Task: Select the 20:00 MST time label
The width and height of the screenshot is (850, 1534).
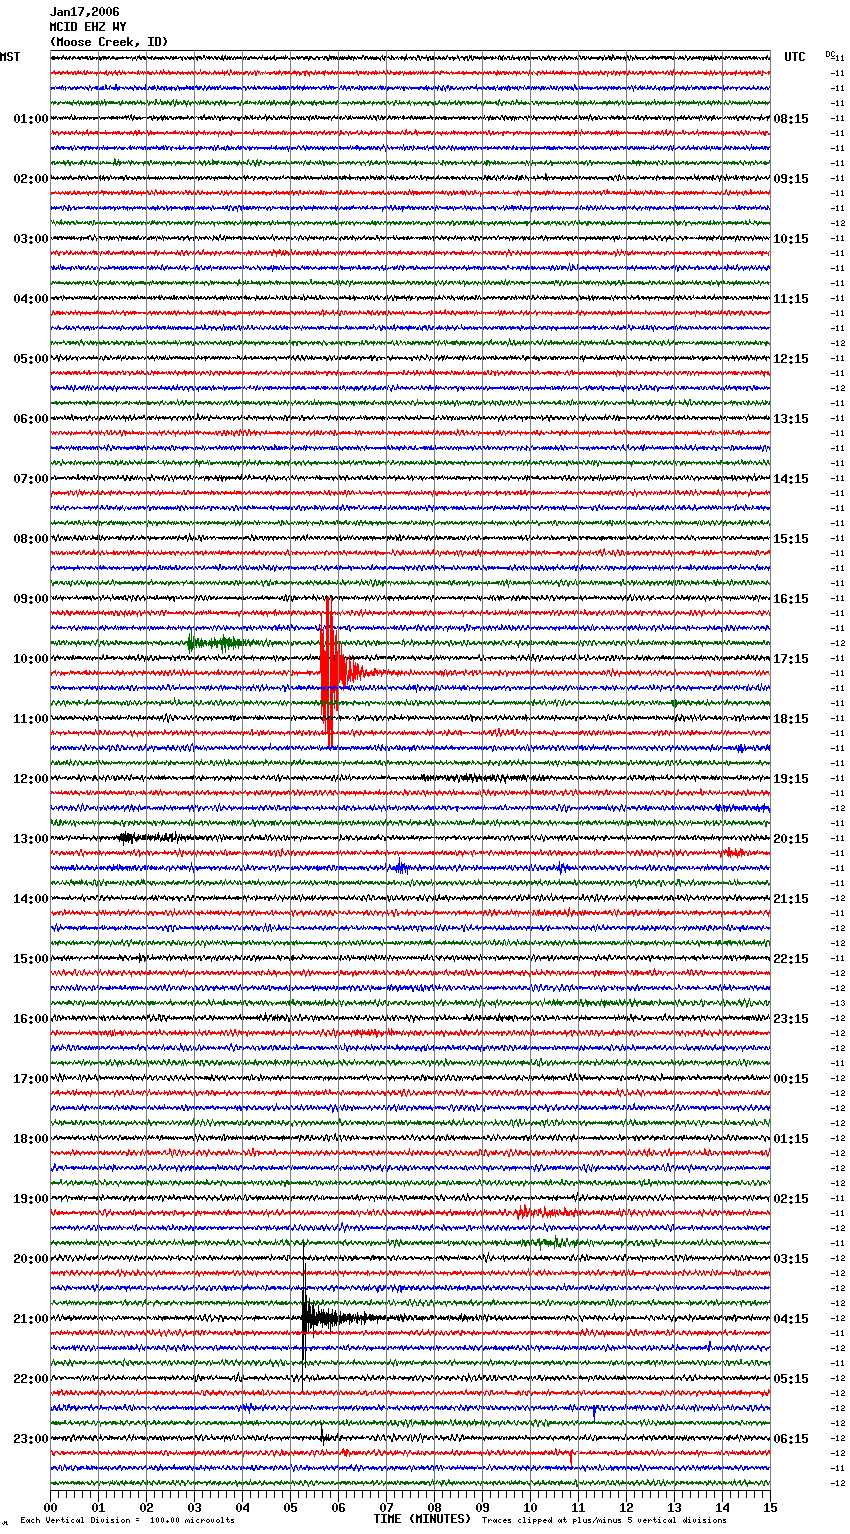Action: (x=30, y=1259)
